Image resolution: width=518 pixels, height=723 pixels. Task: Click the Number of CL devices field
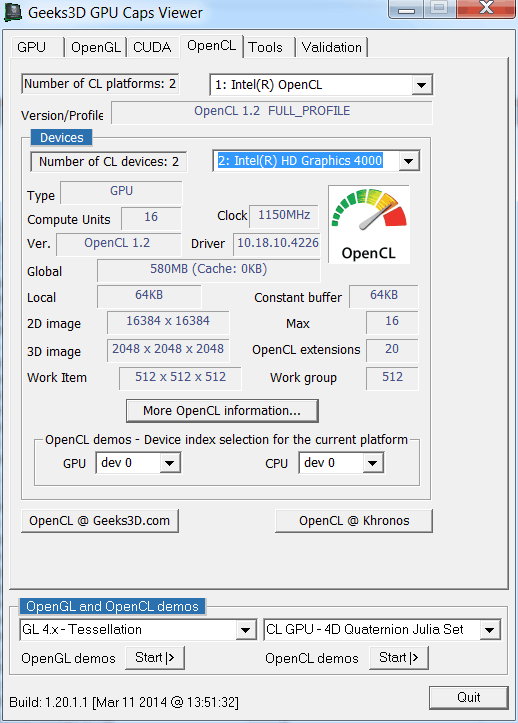[109, 162]
